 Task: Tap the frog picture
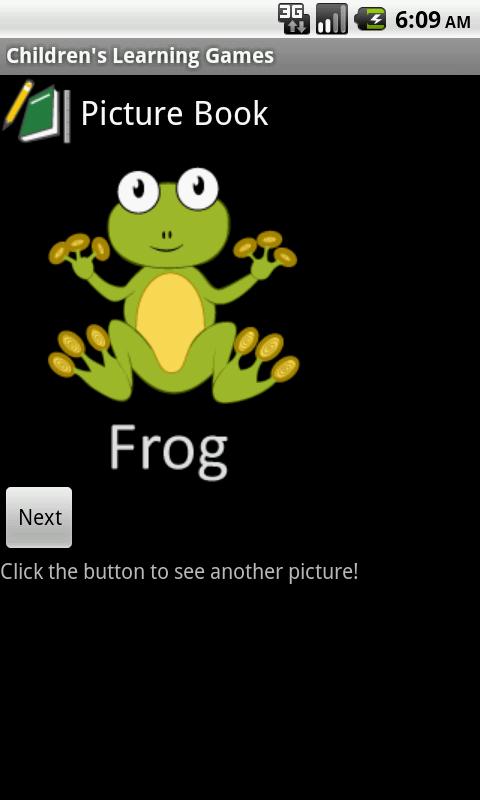173,285
